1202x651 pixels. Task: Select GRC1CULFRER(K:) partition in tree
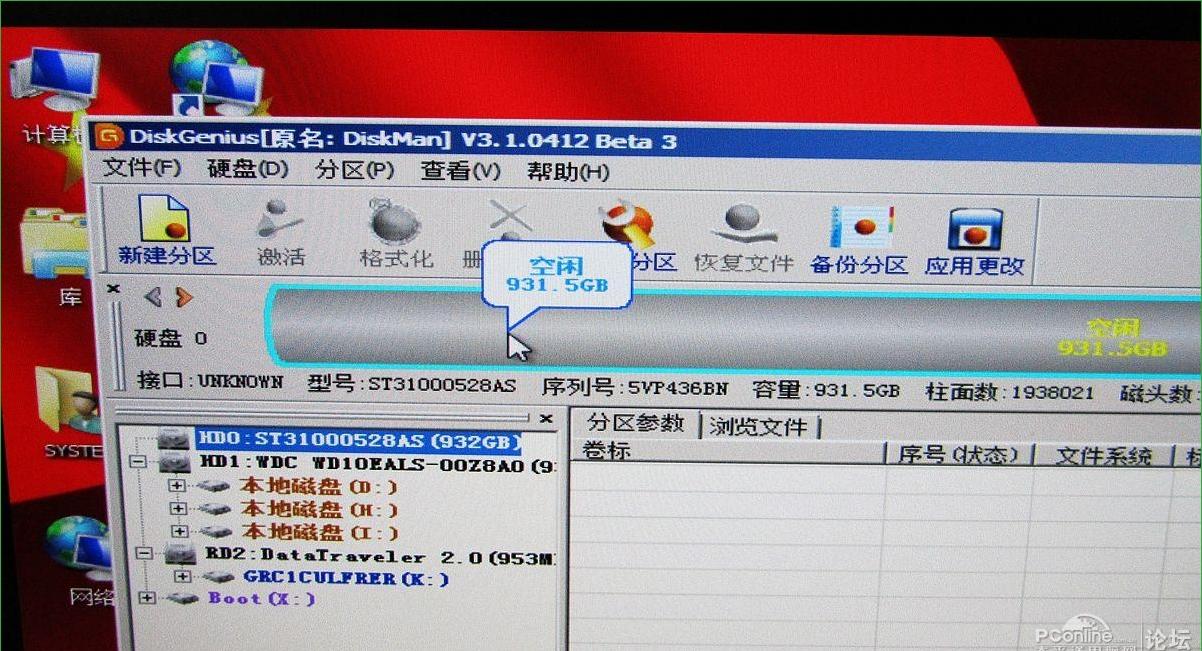[346, 578]
